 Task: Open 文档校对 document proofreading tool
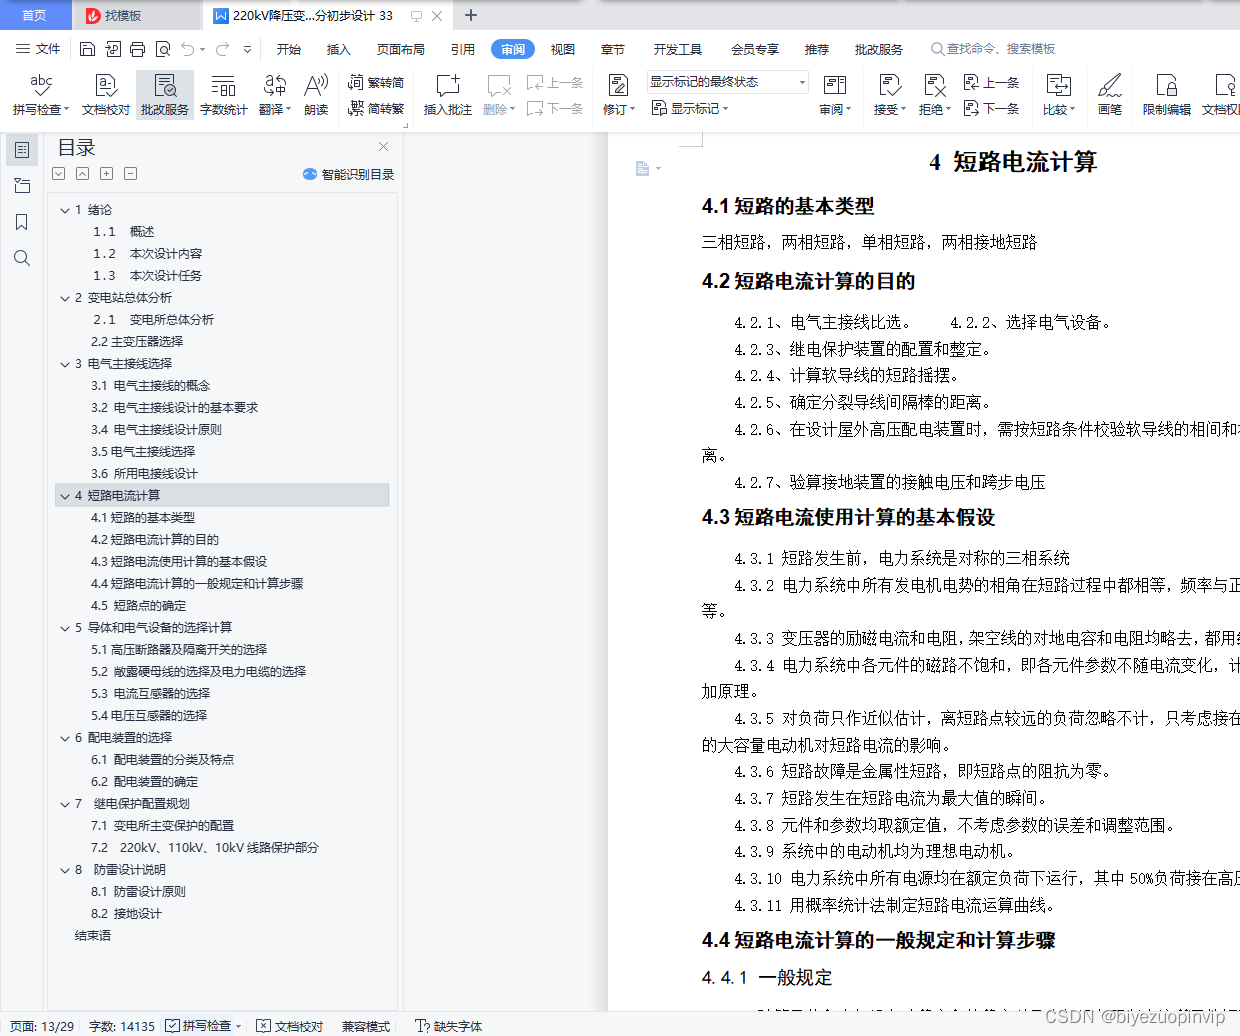[x=106, y=96]
